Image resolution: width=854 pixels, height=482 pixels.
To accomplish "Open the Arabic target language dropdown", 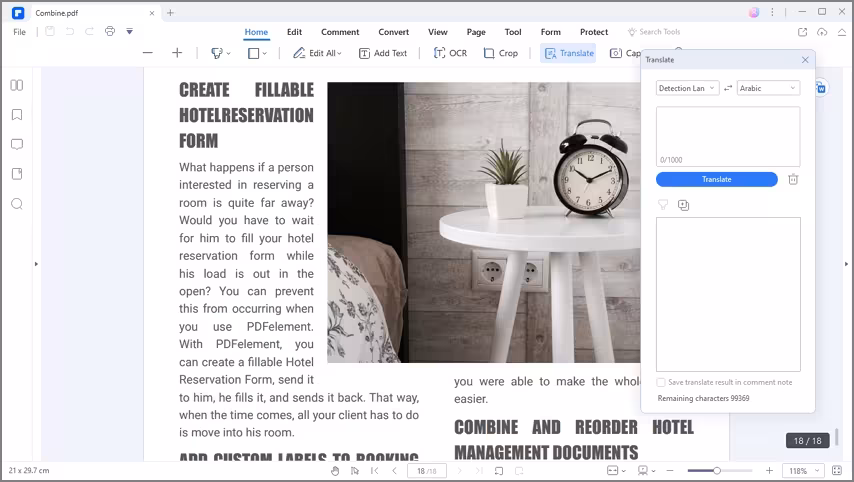I will pyautogui.click(x=768, y=88).
